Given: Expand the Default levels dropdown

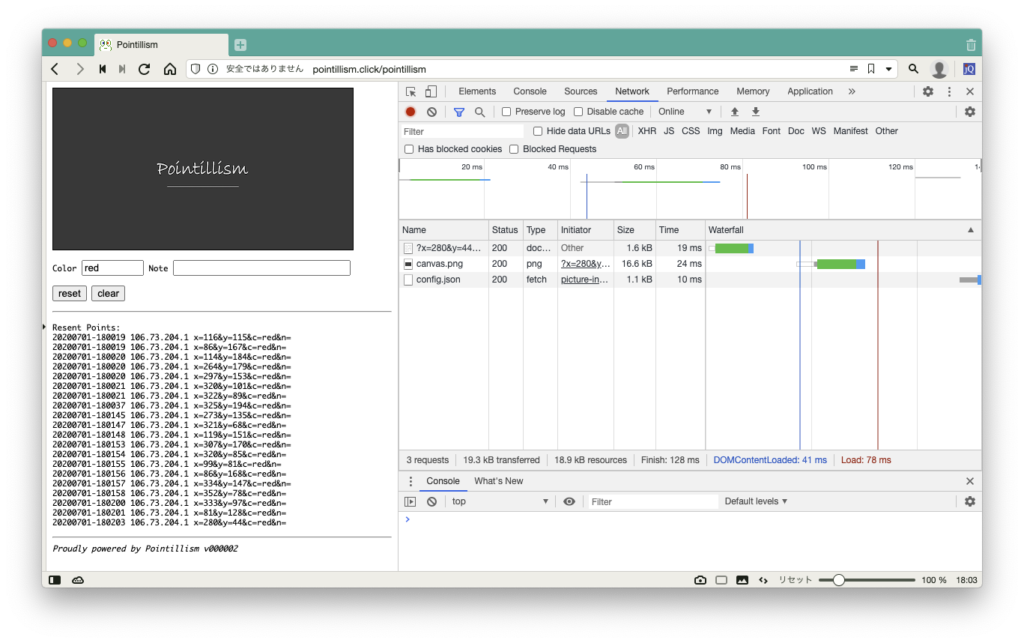Looking at the screenshot, I should (756, 501).
